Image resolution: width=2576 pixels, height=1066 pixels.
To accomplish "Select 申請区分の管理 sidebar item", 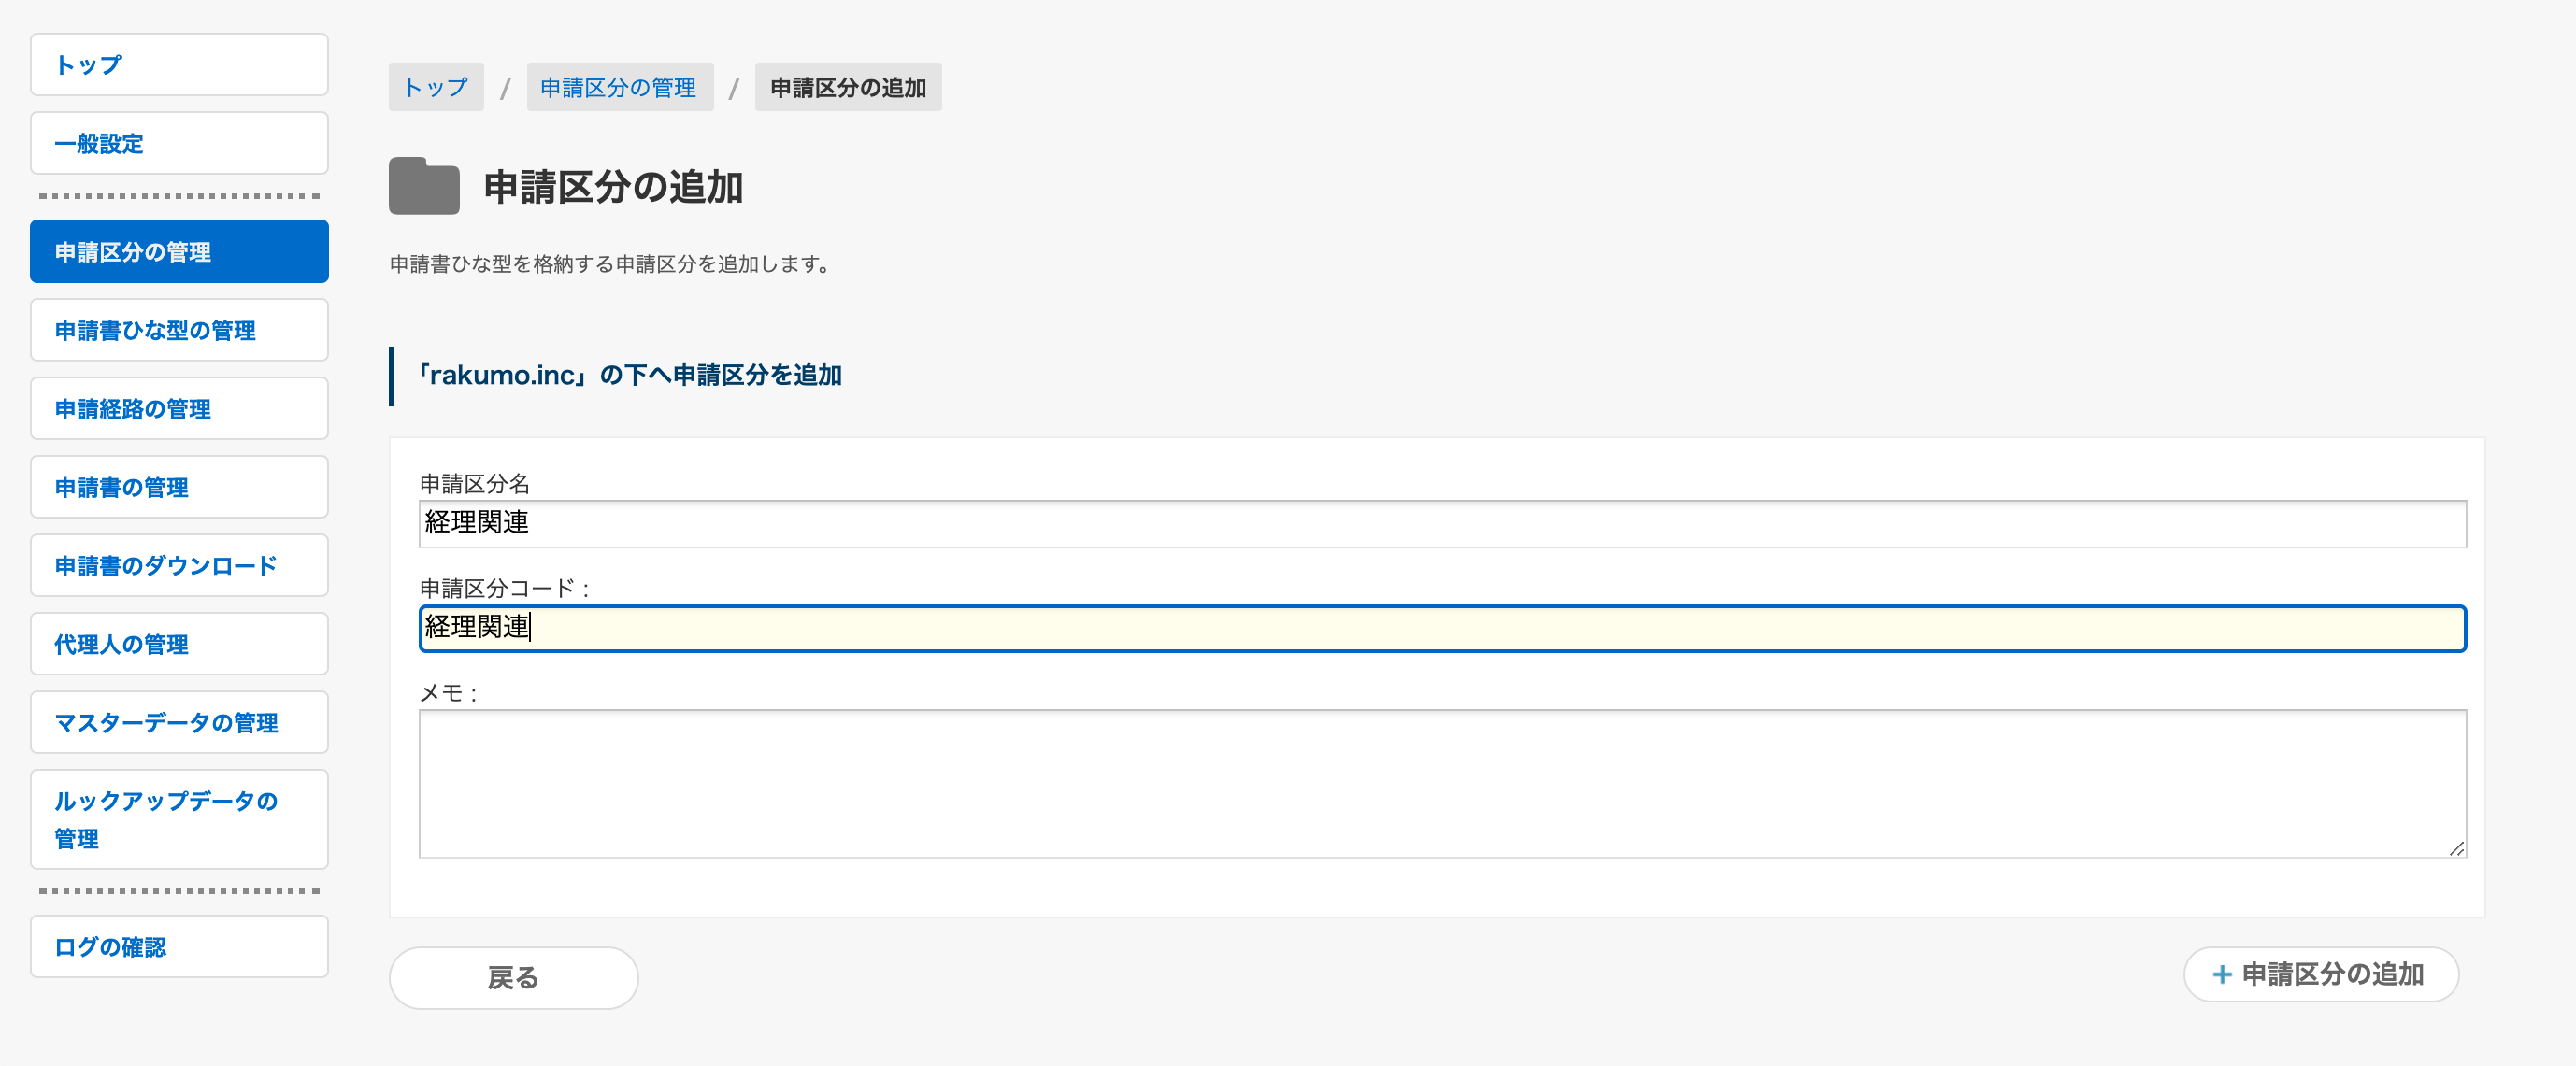I will pos(179,252).
